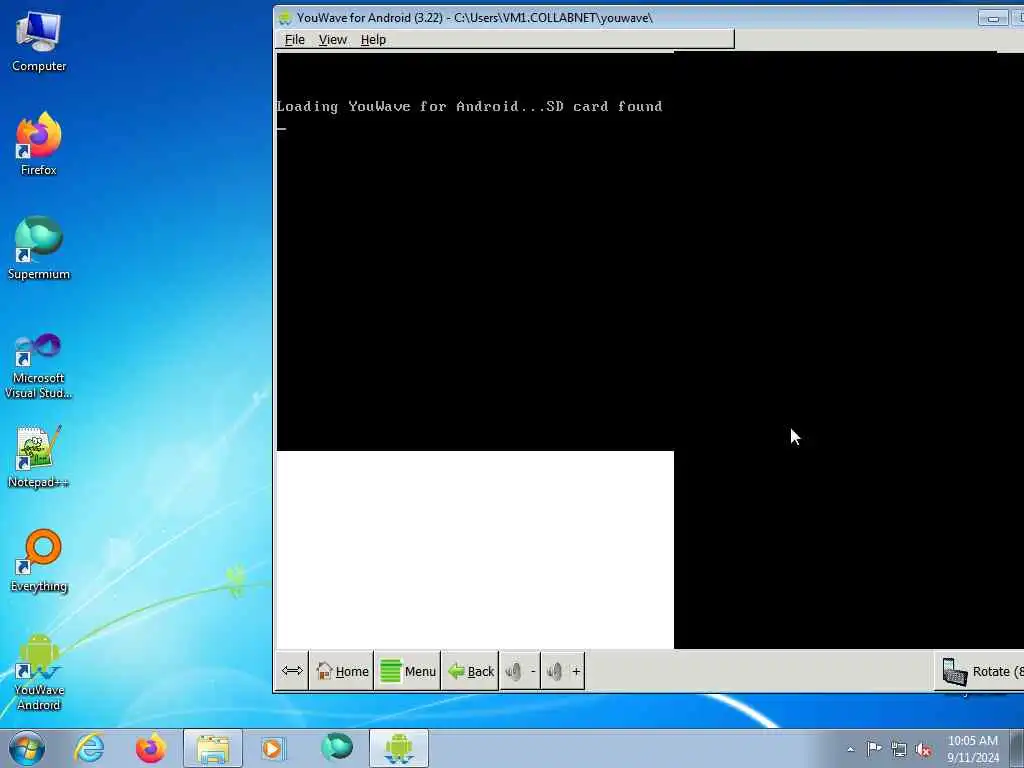Select the Everything search desktop shortcut

click(x=39, y=561)
